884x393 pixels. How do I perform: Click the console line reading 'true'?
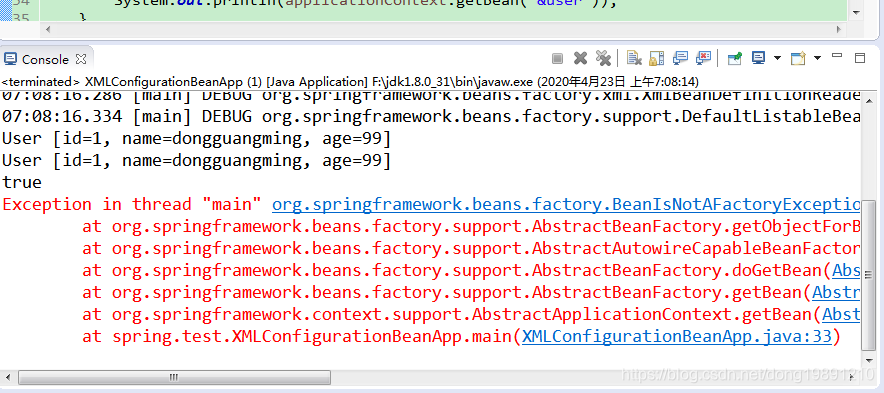pos(22,182)
